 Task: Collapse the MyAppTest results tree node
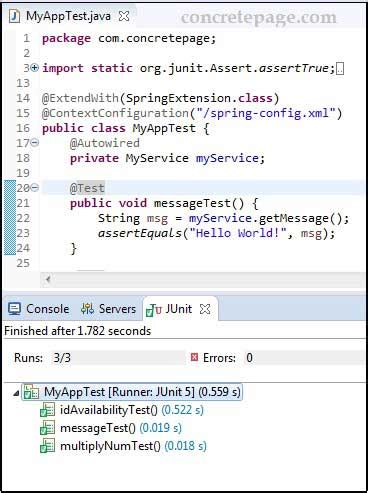[x=16, y=393]
